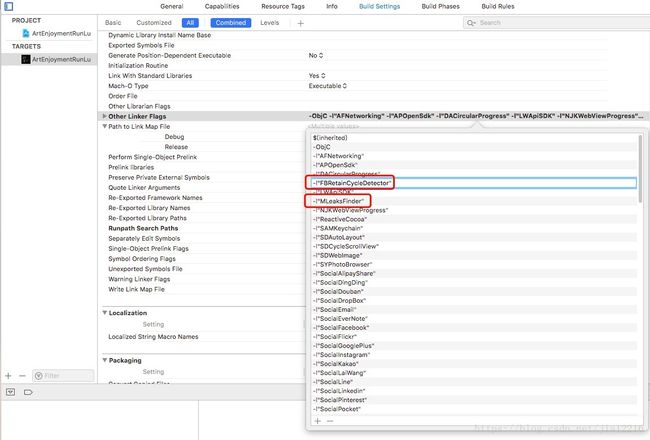
Task: Switch to the Combined view
Action: (228, 22)
